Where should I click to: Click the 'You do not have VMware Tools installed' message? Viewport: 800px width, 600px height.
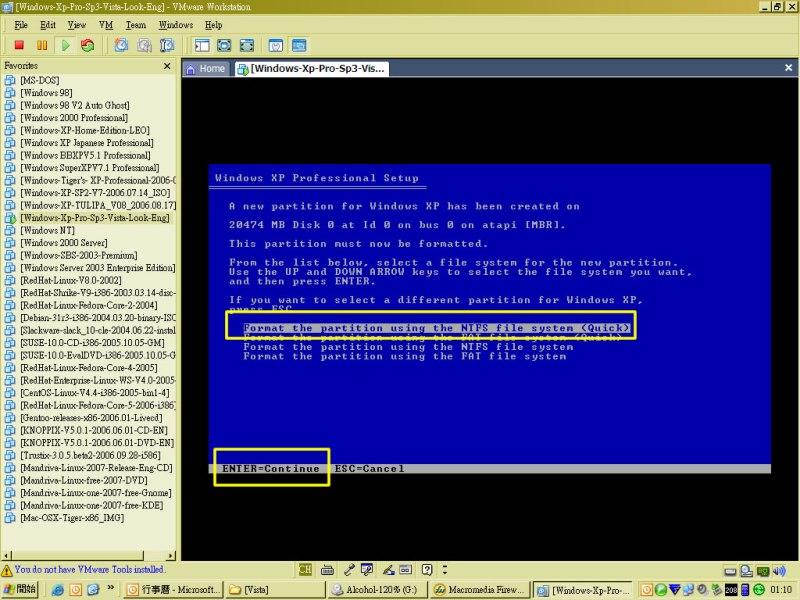click(89, 569)
